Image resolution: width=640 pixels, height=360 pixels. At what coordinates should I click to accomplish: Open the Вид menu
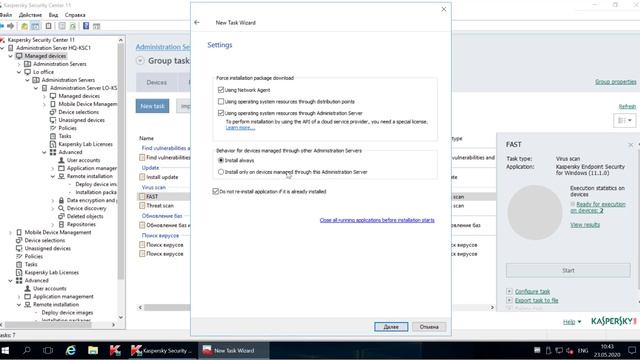click(x=53, y=15)
